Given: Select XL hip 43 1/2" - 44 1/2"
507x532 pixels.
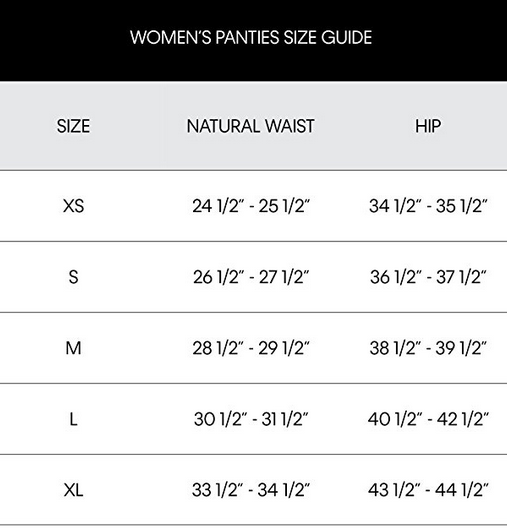Looking at the screenshot, I should (x=428, y=490).
